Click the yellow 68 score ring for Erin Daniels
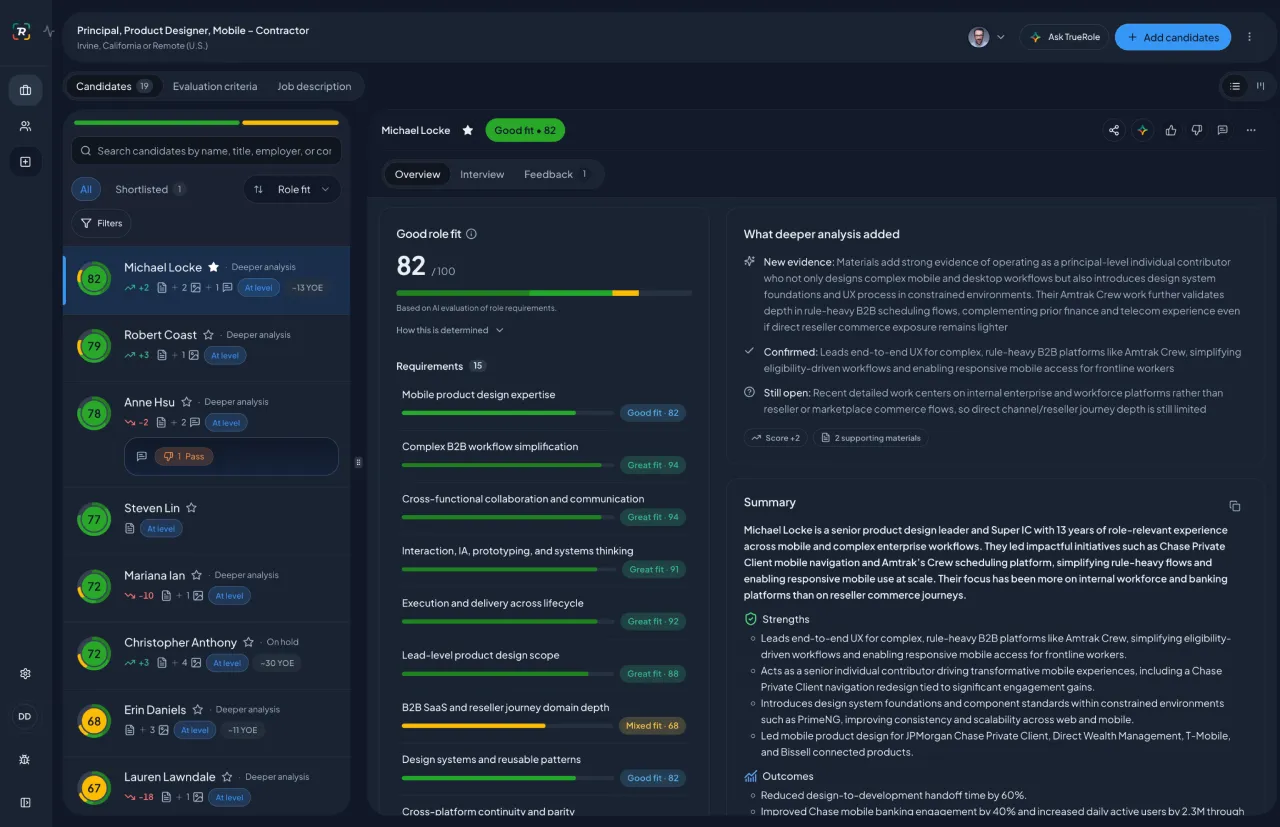The image size is (1280, 827). pos(94,721)
